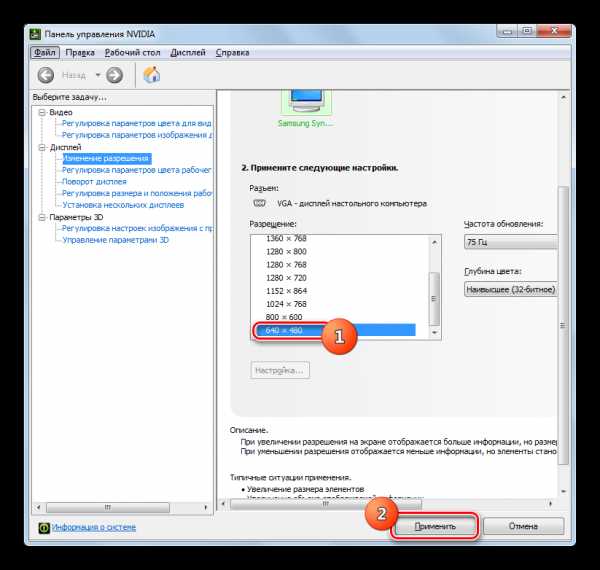Open the Правка menu
The image size is (600, 570).
coord(80,52)
